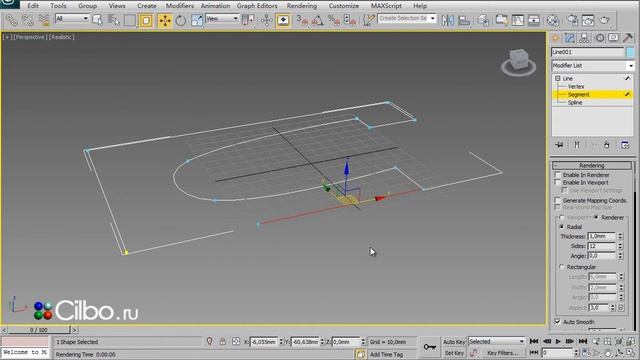The width and height of the screenshot is (640, 360).
Task: Toggle the Auto Key button
Action: coord(454,342)
